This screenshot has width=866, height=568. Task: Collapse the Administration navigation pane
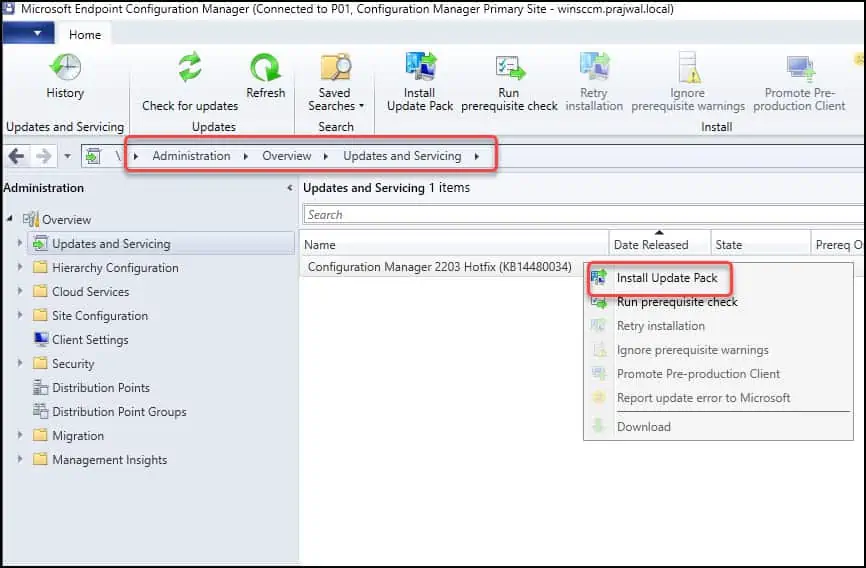[x=290, y=188]
